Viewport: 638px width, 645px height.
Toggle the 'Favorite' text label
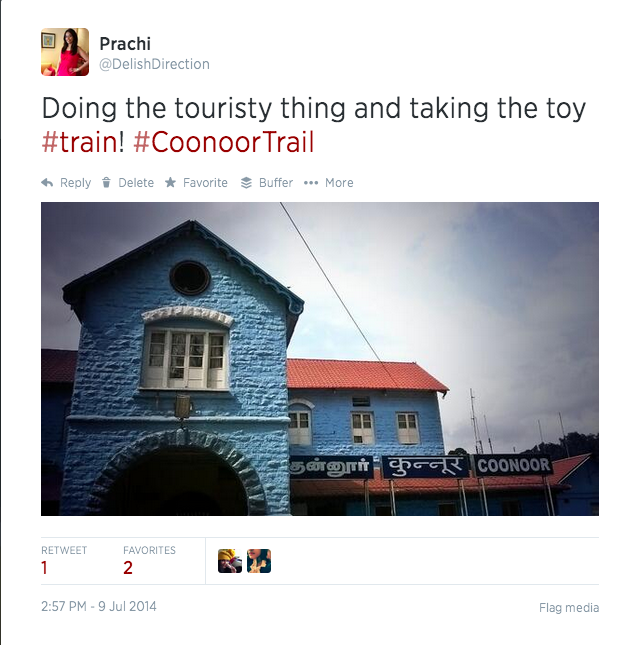point(205,183)
